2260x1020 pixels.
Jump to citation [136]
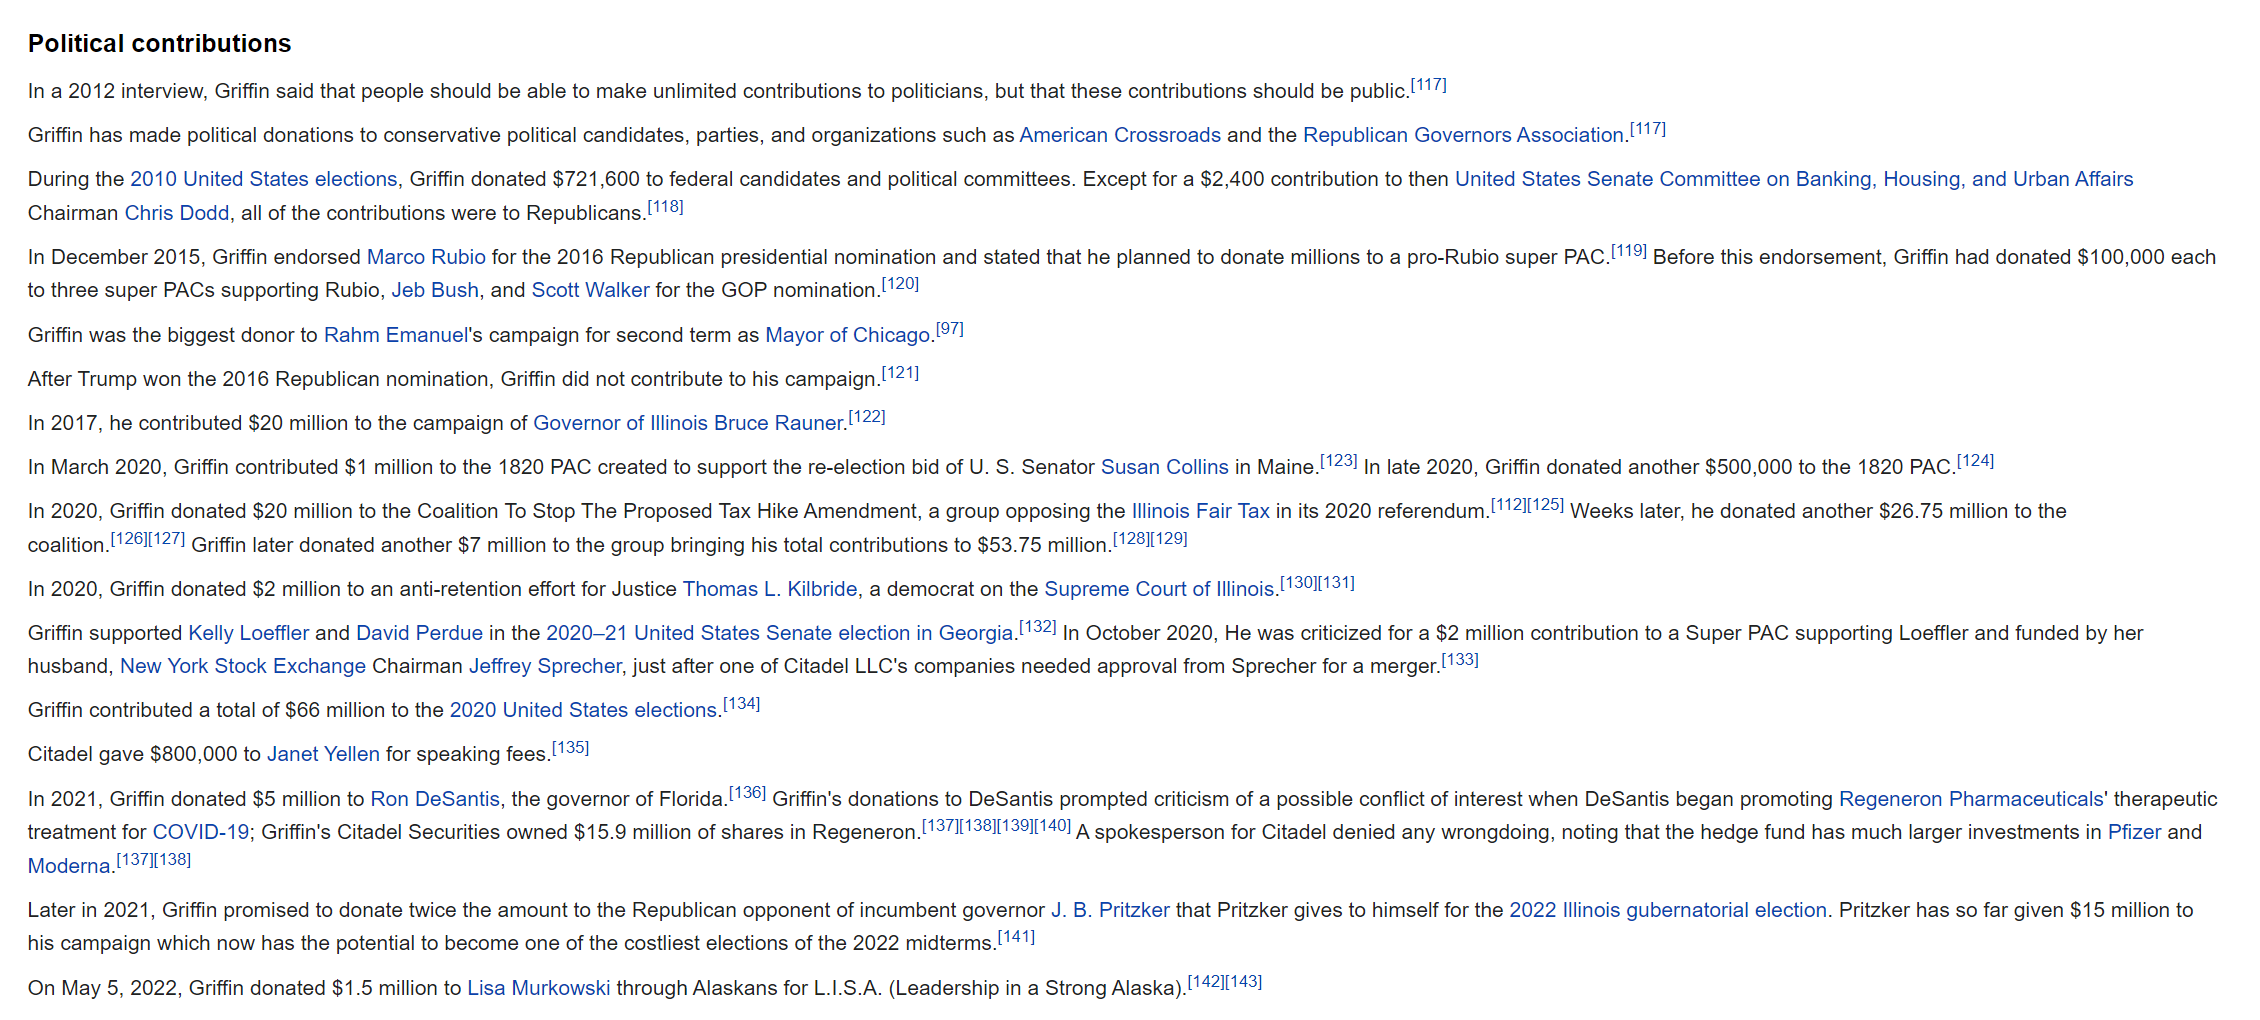[x=748, y=793]
